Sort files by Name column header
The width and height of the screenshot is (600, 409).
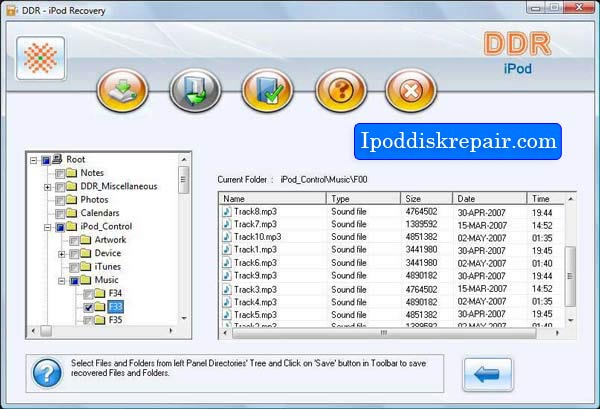click(272, 199)
